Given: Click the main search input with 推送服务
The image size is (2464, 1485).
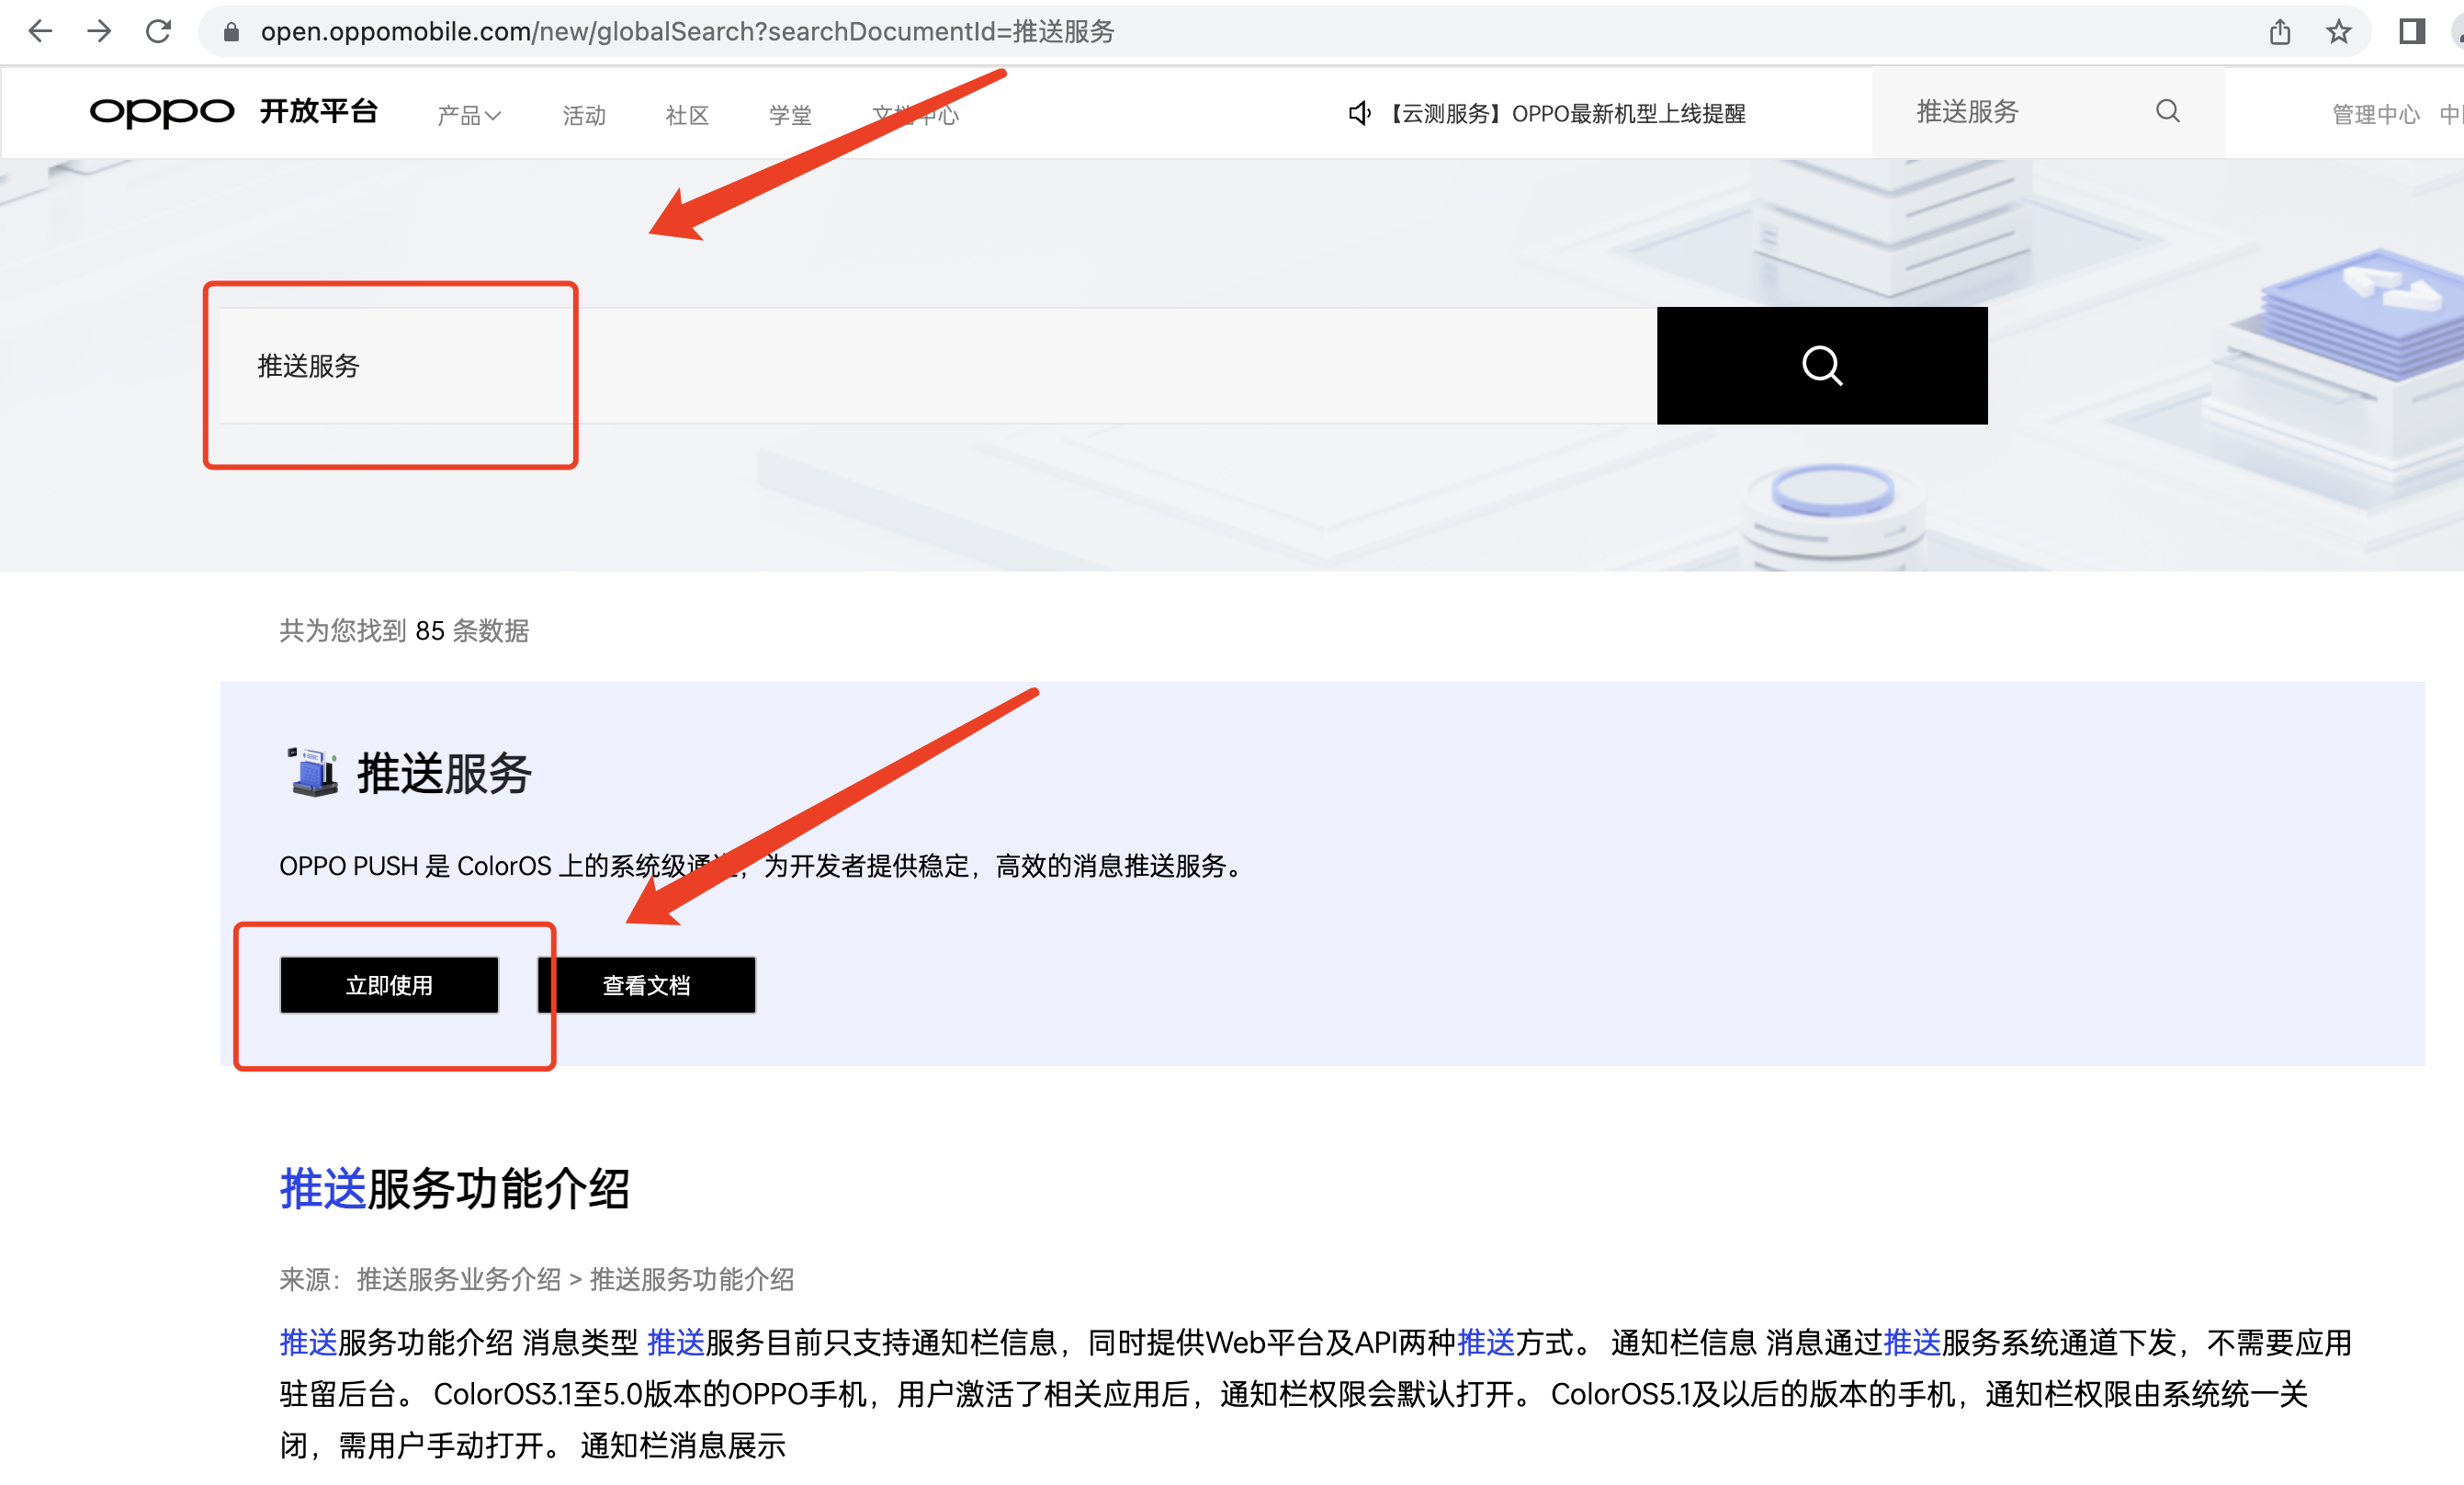Looking at the screenshot, I should [x=938, y=366].
